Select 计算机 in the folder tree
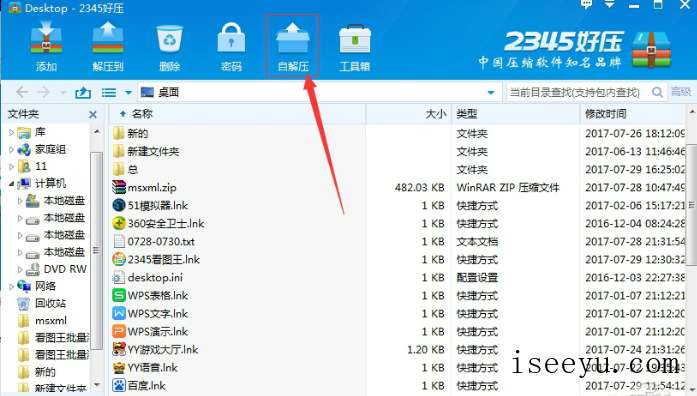The image size is (697, 396). click(x=50, y=184)
